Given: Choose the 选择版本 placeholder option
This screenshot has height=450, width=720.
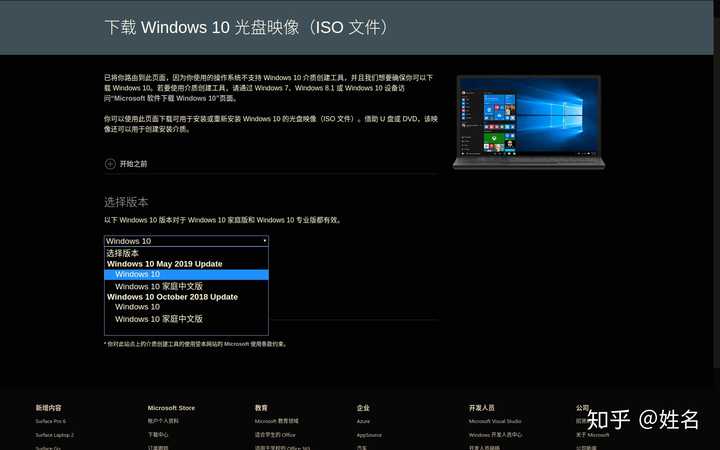Looking at the screenshot, I should tap(186, 253).
